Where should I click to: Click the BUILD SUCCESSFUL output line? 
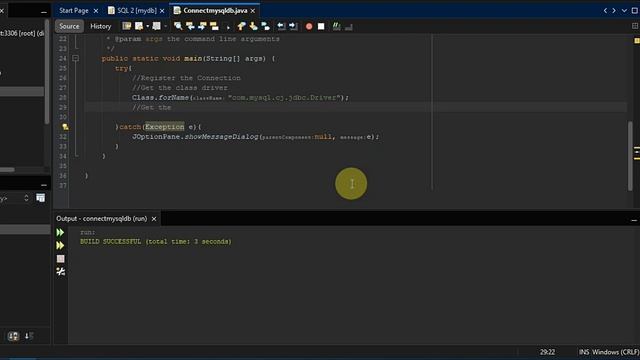156,242
